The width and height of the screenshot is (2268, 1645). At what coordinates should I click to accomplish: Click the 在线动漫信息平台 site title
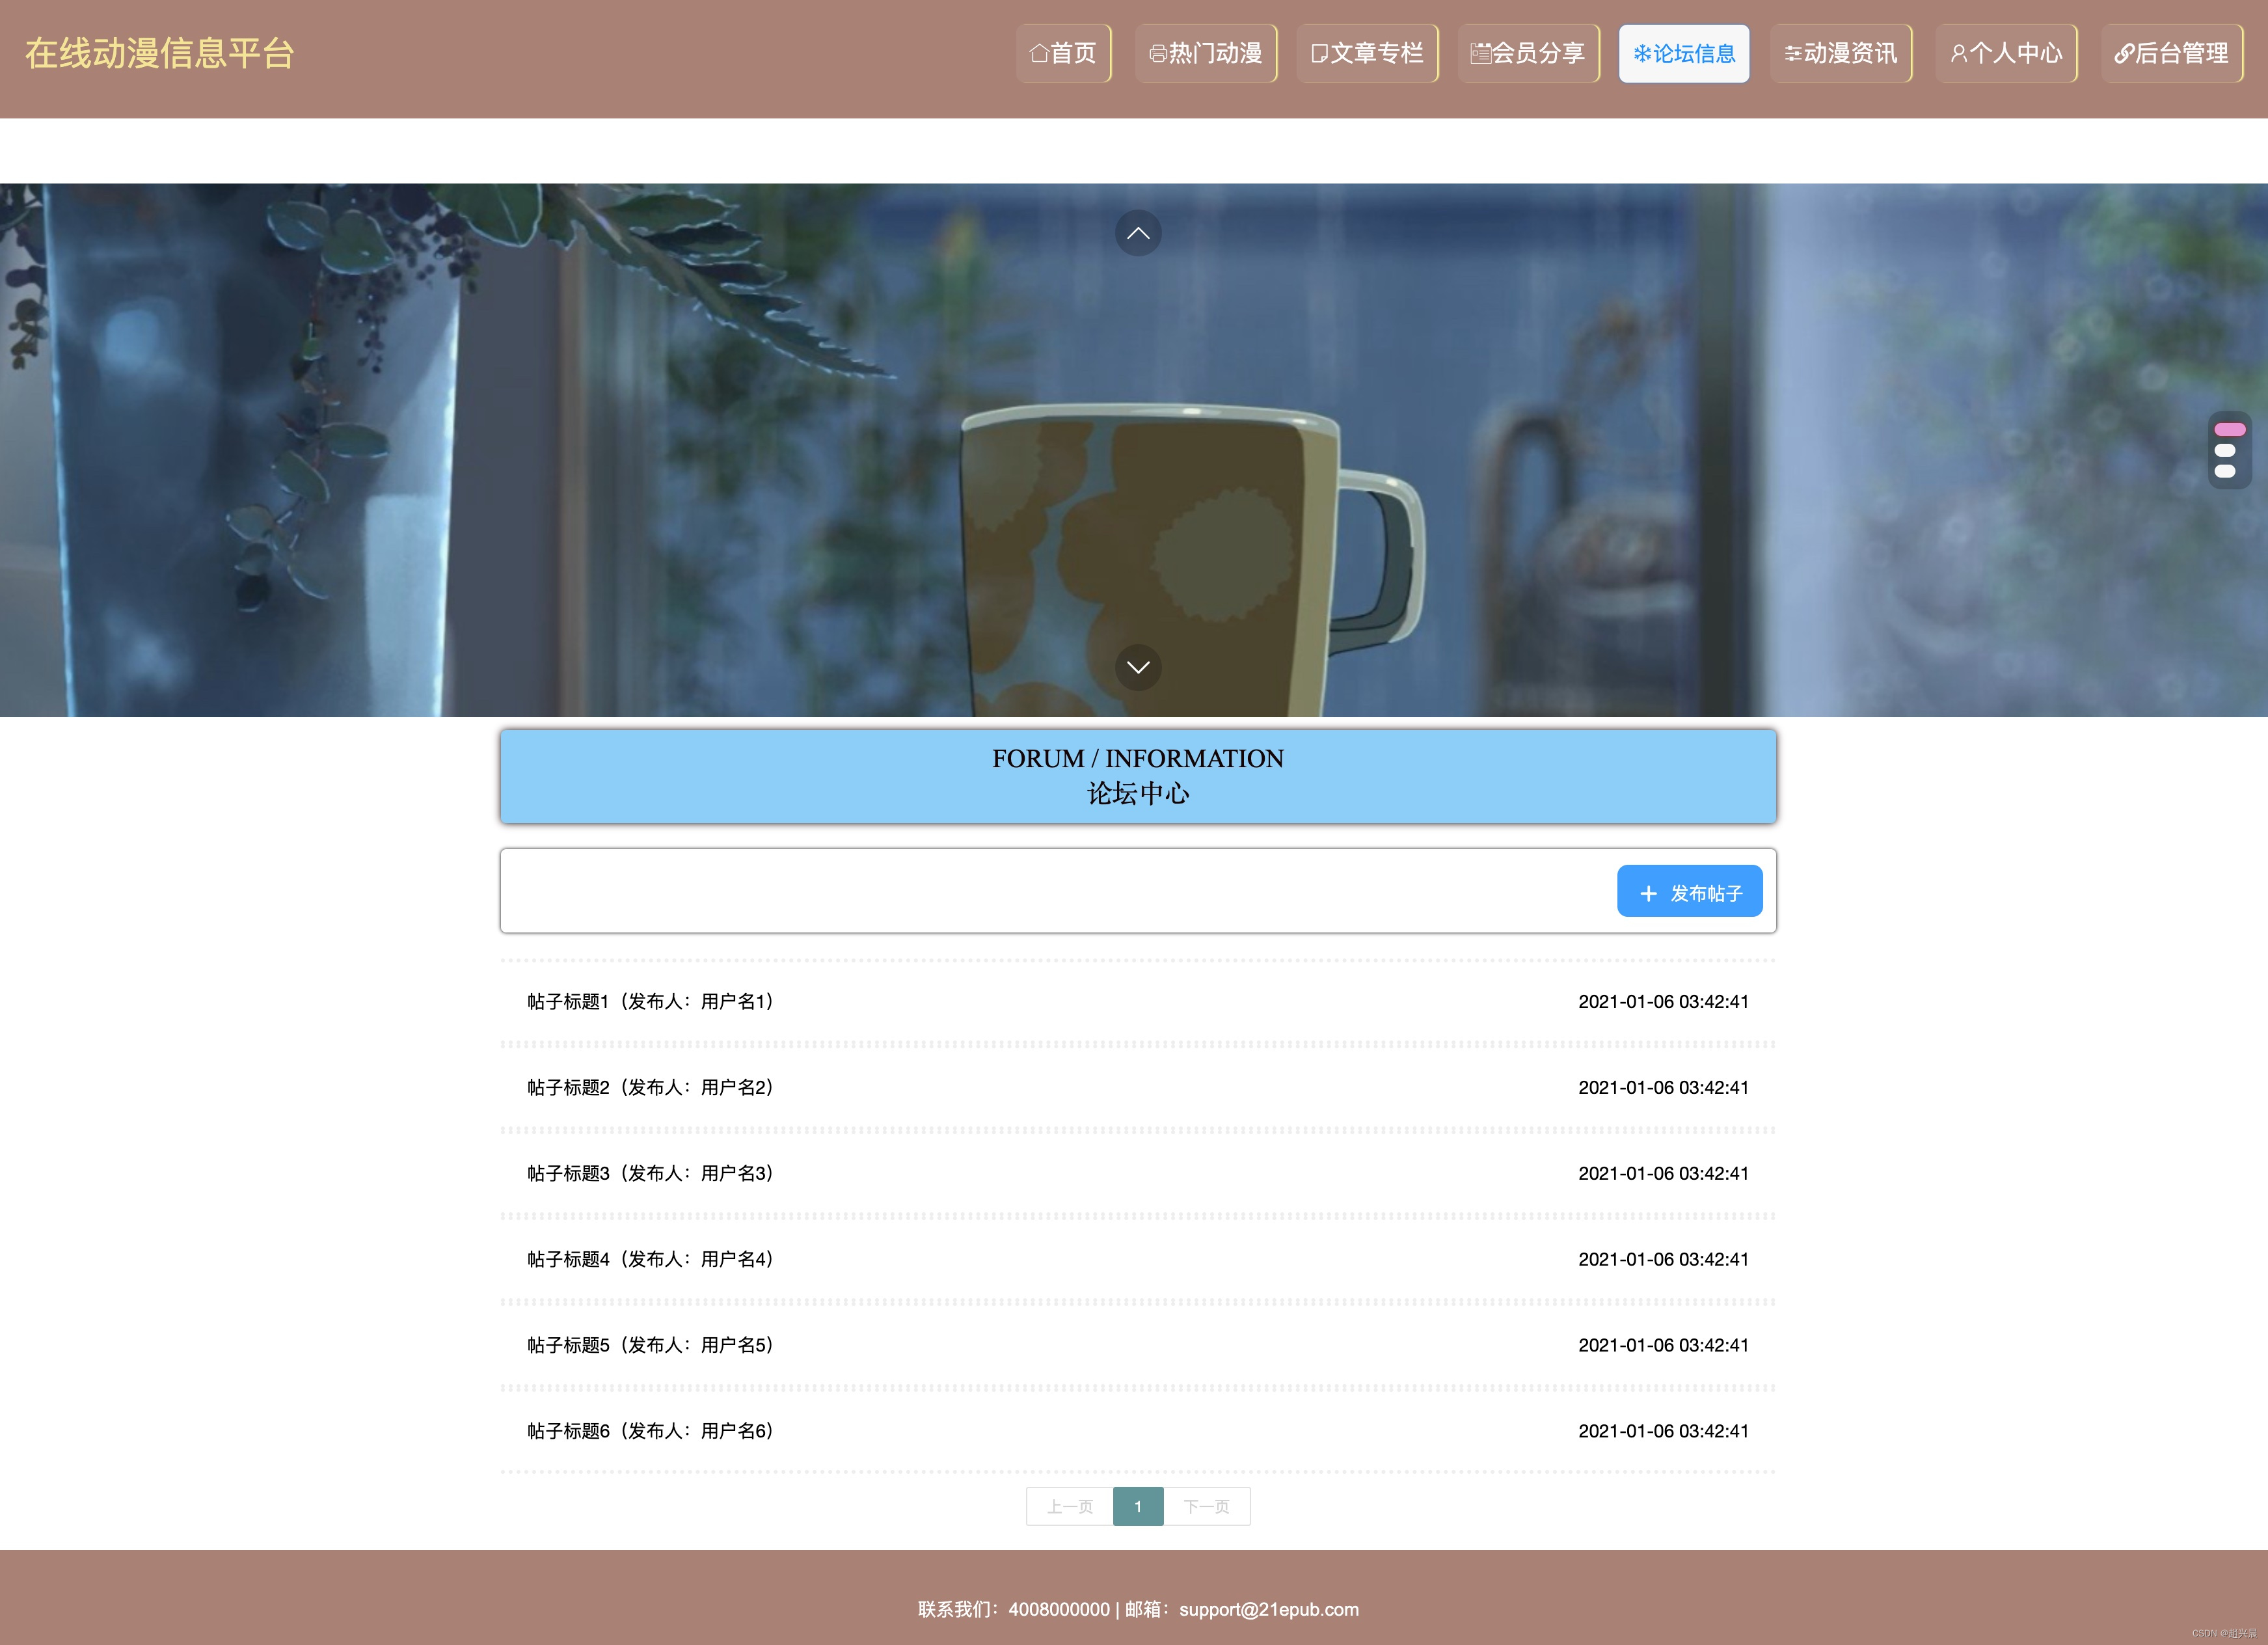[160, 54]
